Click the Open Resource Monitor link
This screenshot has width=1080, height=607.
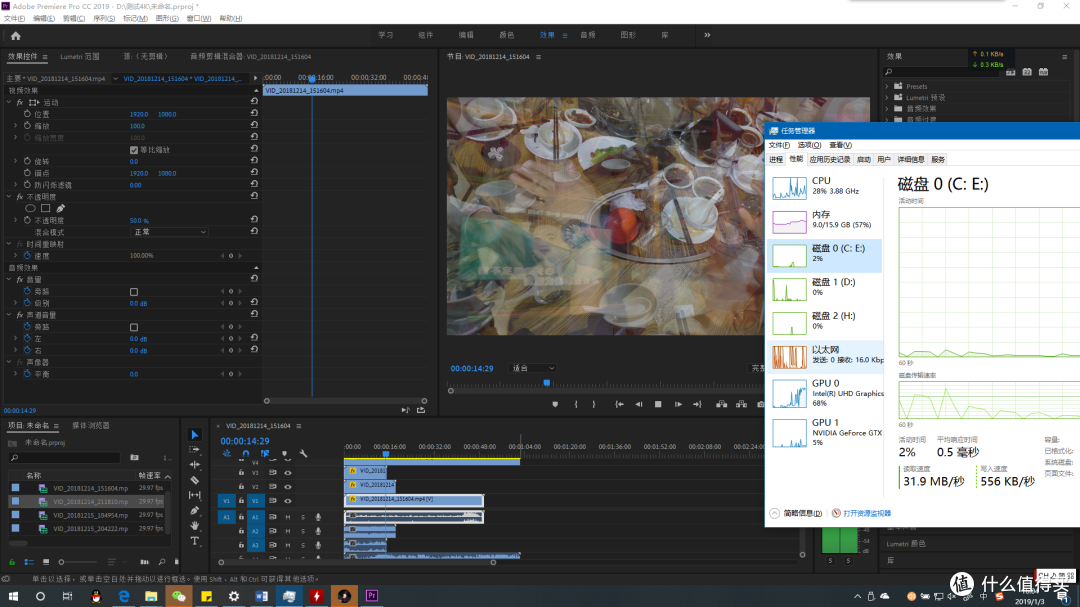point(866,513)
